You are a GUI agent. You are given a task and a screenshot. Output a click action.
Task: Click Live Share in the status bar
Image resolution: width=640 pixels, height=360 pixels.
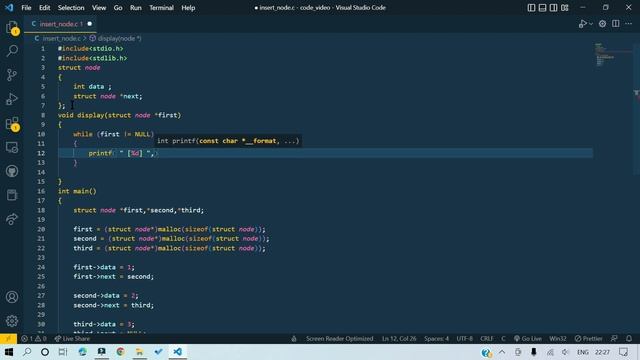coord(72,339)
